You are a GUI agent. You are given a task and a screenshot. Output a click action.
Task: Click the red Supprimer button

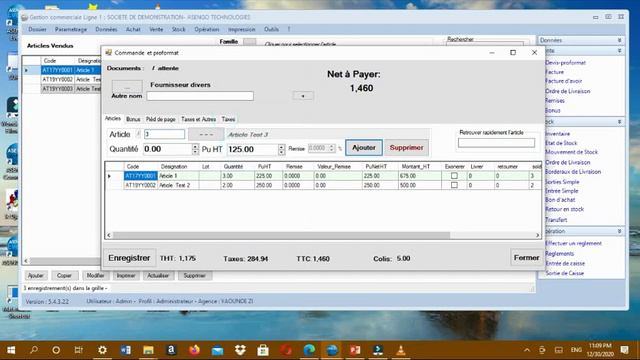406,147
